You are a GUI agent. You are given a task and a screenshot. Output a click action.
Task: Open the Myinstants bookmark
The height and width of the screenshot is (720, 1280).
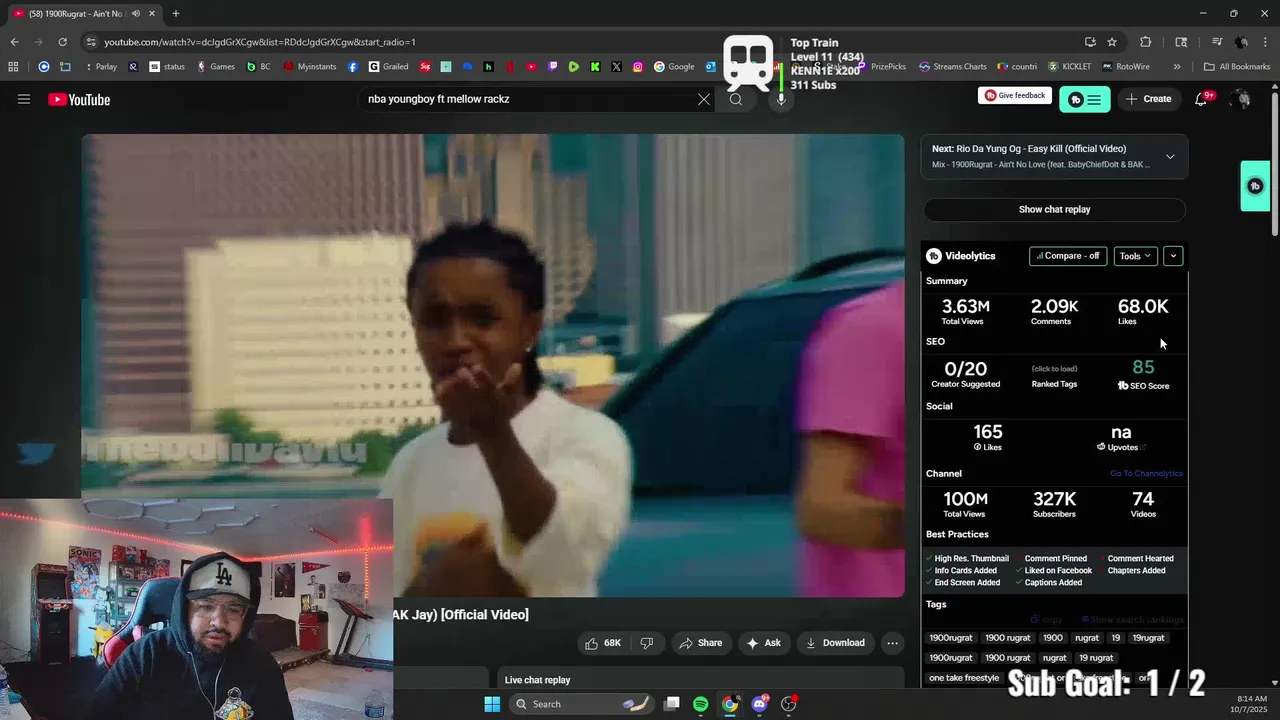pos(310,67)
